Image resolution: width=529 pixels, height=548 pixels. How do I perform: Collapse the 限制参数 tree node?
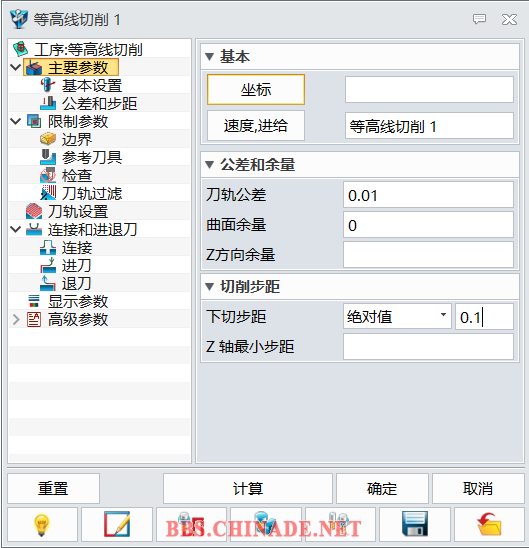(x=15, y=121)
